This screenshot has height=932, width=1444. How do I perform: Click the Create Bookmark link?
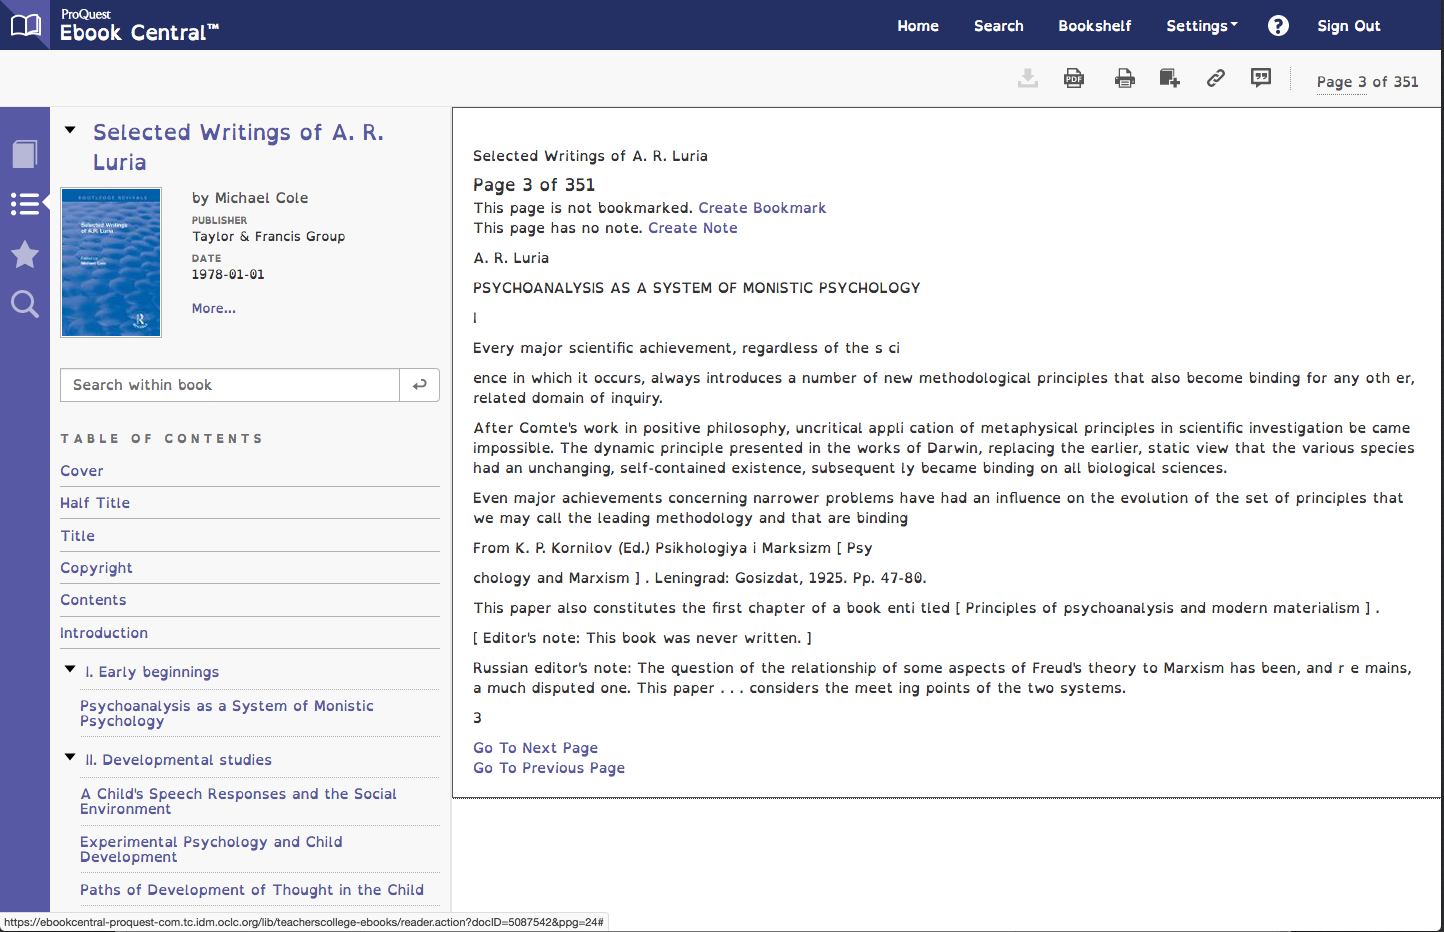pyautogui.click(x=761, y=207)
